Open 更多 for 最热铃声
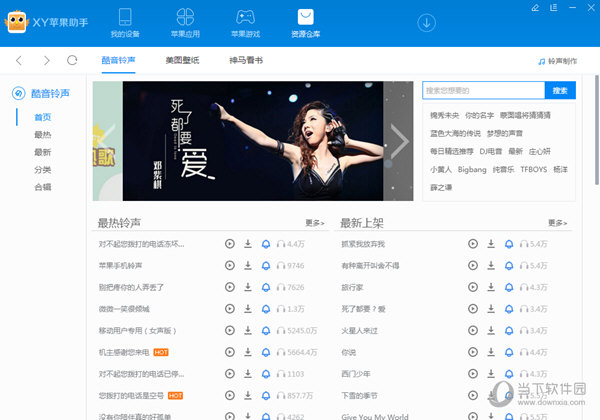Viewport: 600px width, 420px height. click(315, 223)
